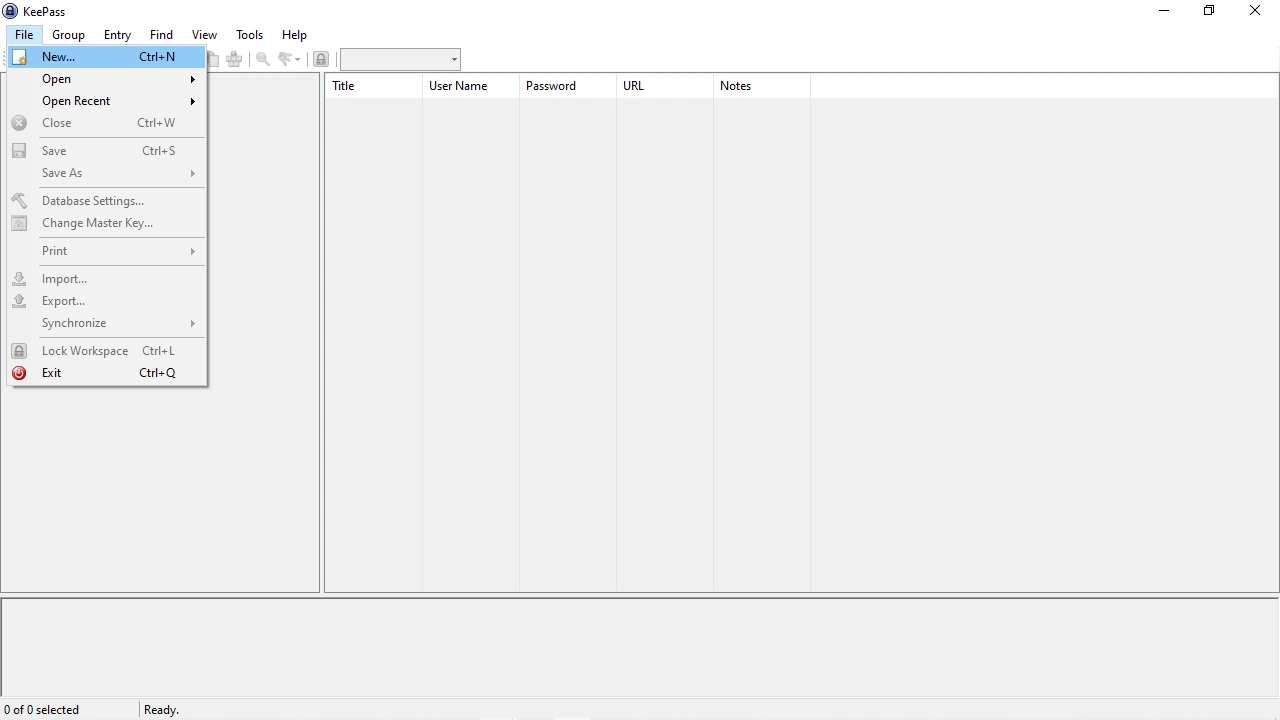Restore down the KeePass window
This screenshot has width=1280, height=720.
[1209, 11]
